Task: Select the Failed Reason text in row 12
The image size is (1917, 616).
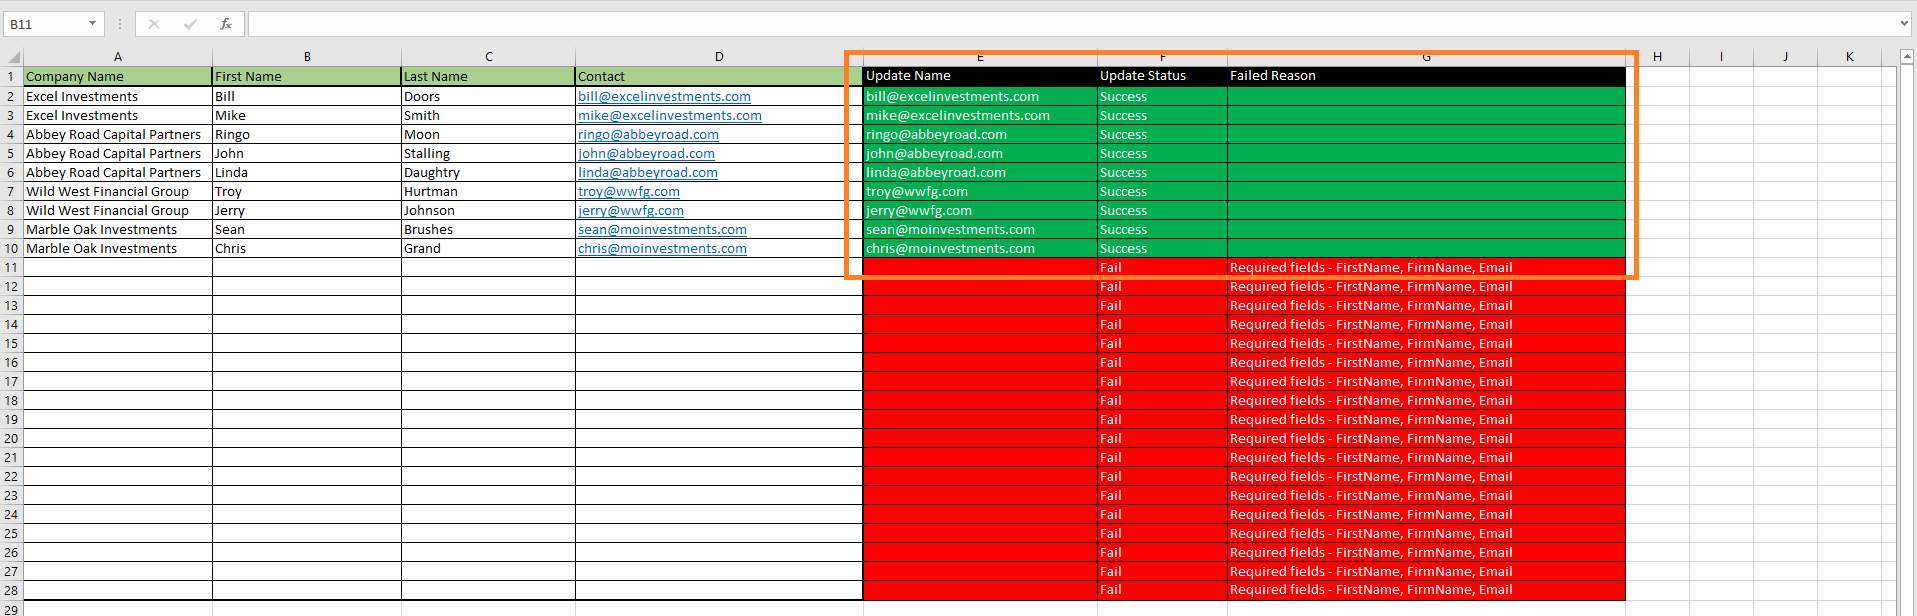Action: coord(1371,286)
